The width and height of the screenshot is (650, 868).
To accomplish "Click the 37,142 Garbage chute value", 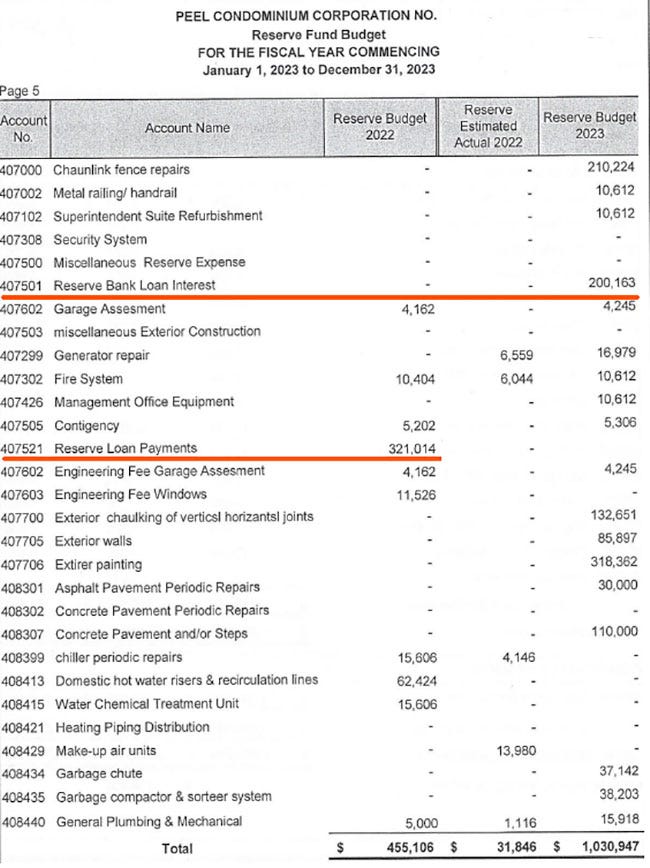I will pos(619,771).
